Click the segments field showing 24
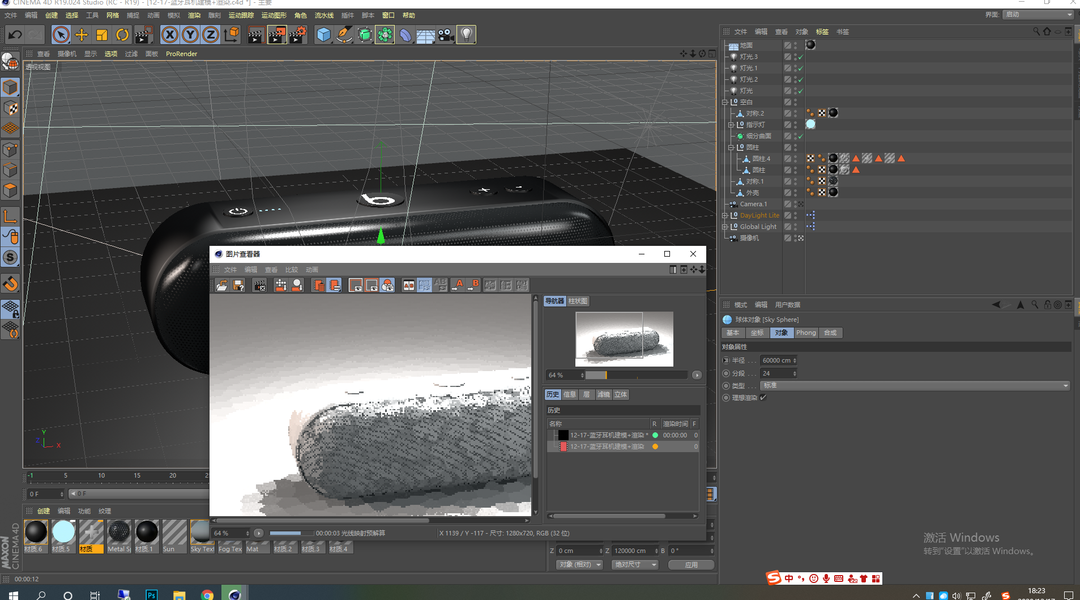The height and width of the screenshot is (600, 1080). click(x=778, y=373)
